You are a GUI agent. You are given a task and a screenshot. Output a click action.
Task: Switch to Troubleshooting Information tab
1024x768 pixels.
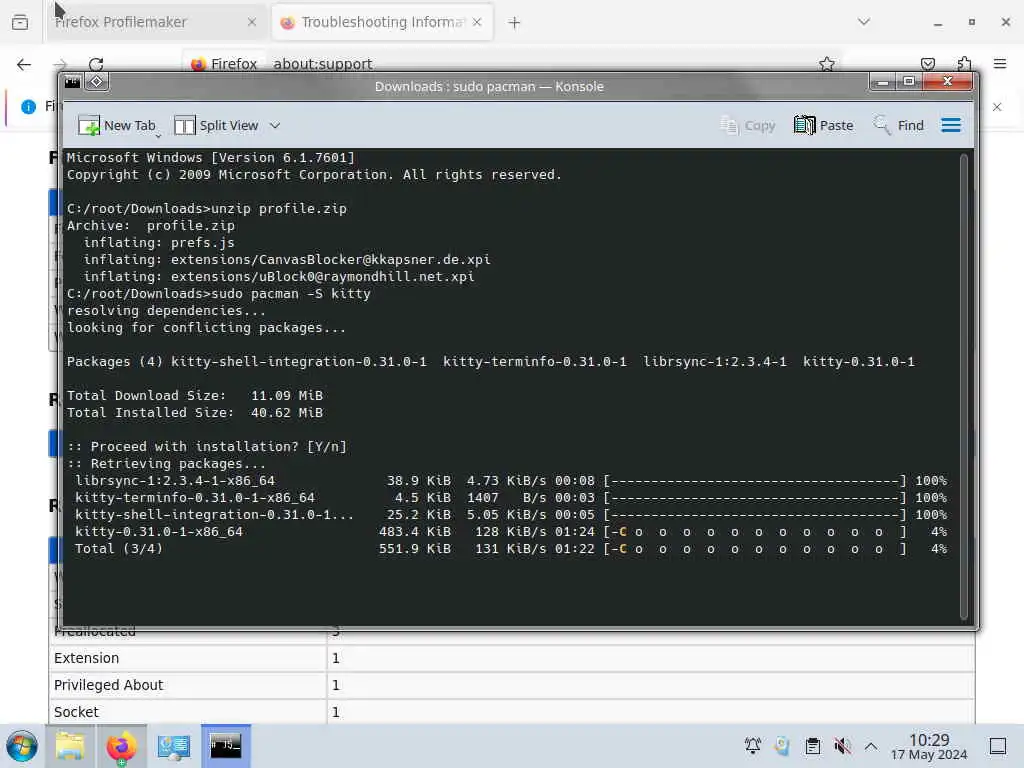tap(382, 22)
